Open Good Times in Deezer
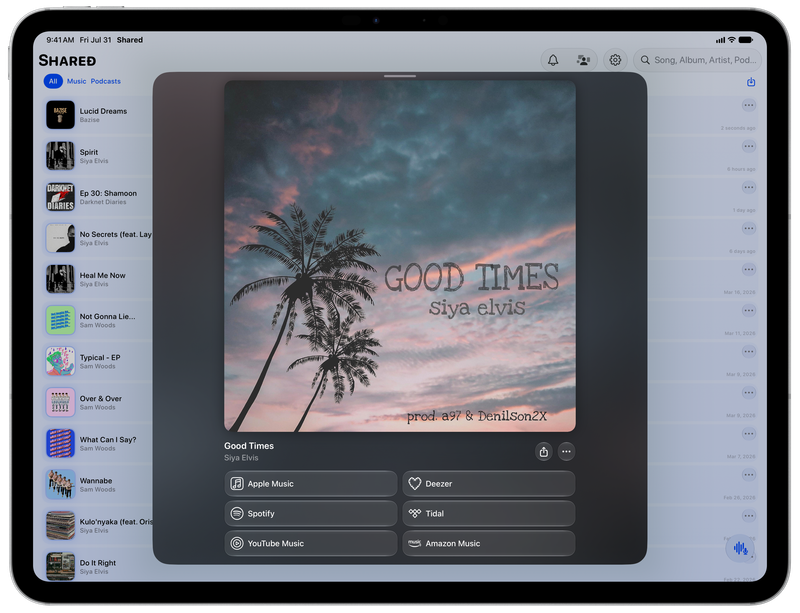Viewport: 800px width, 613px height. pyautogui.click(x=489, y=484)
